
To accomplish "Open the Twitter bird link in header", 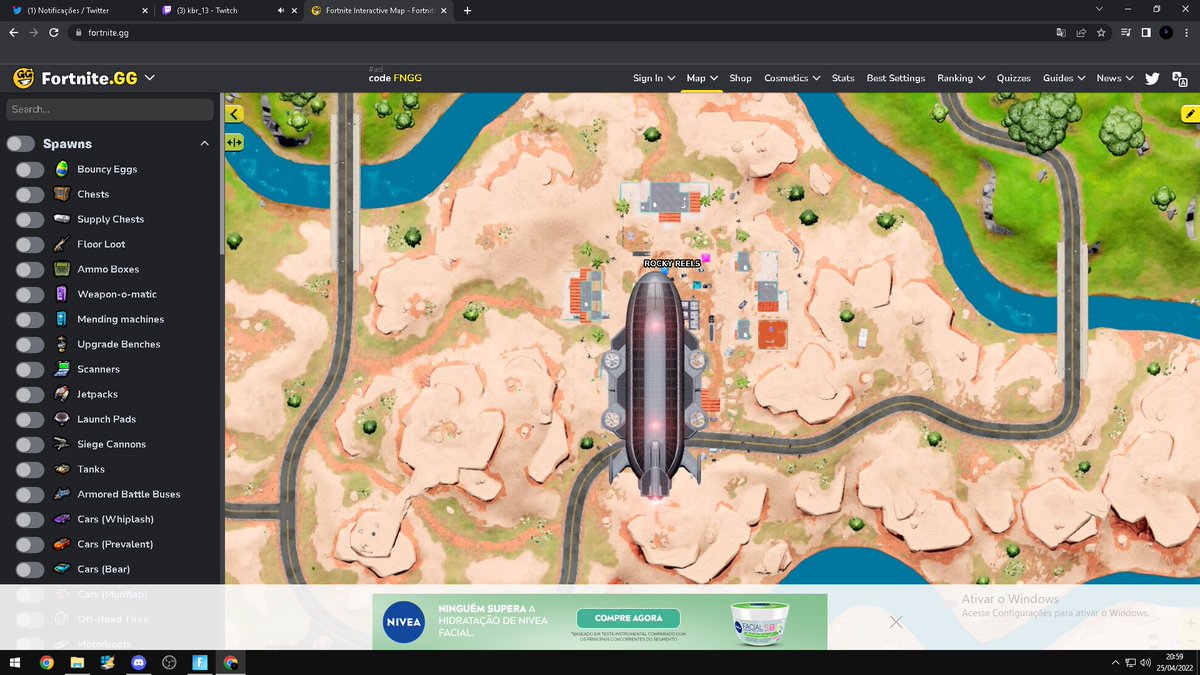I will (x=1152, y=78).
